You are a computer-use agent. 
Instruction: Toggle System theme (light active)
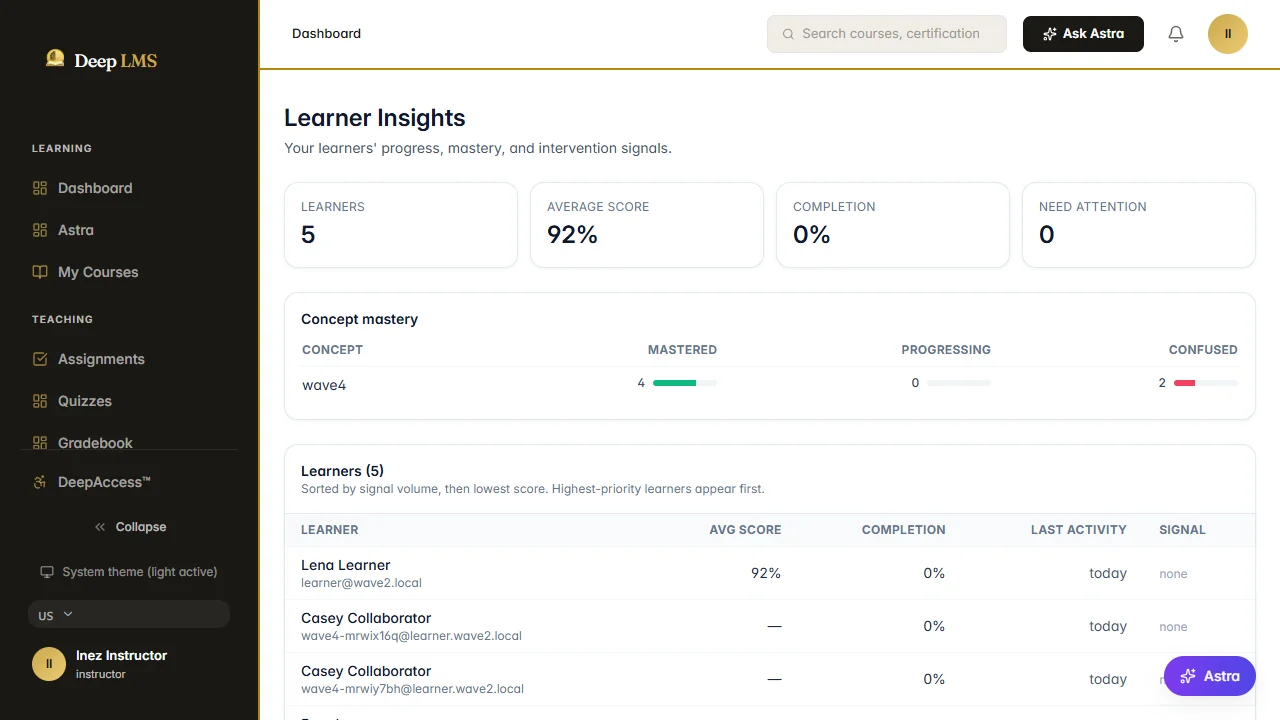pyautogui.click(x=129, y=572)
